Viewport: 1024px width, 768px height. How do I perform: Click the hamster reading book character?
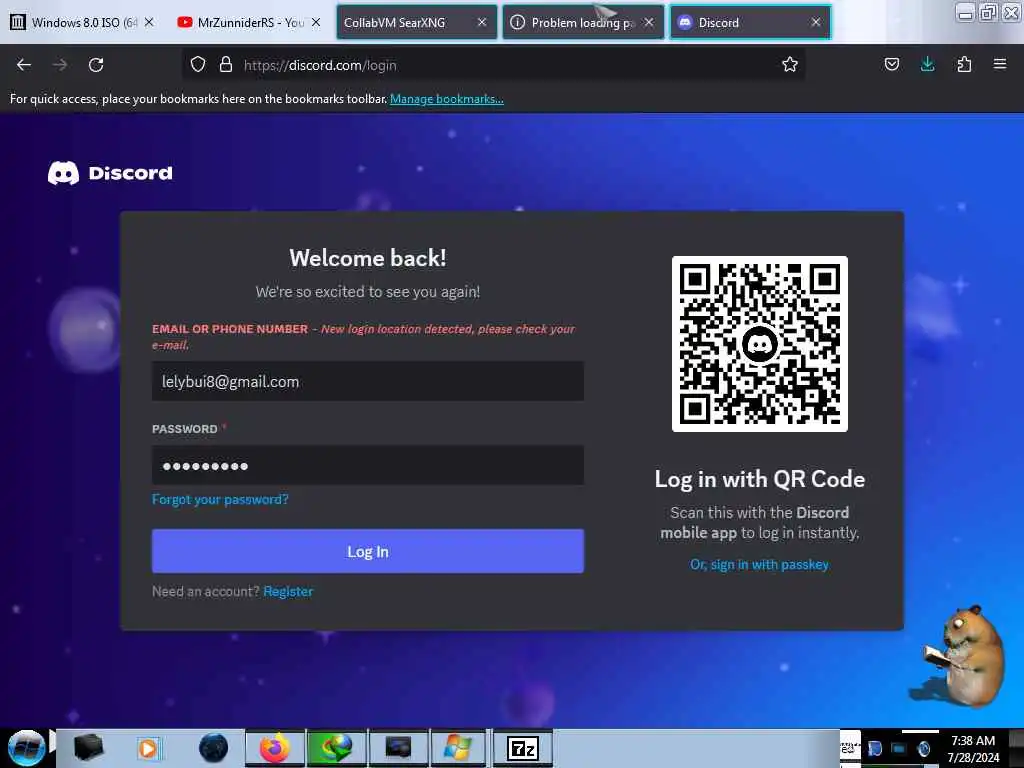(963, 656)
